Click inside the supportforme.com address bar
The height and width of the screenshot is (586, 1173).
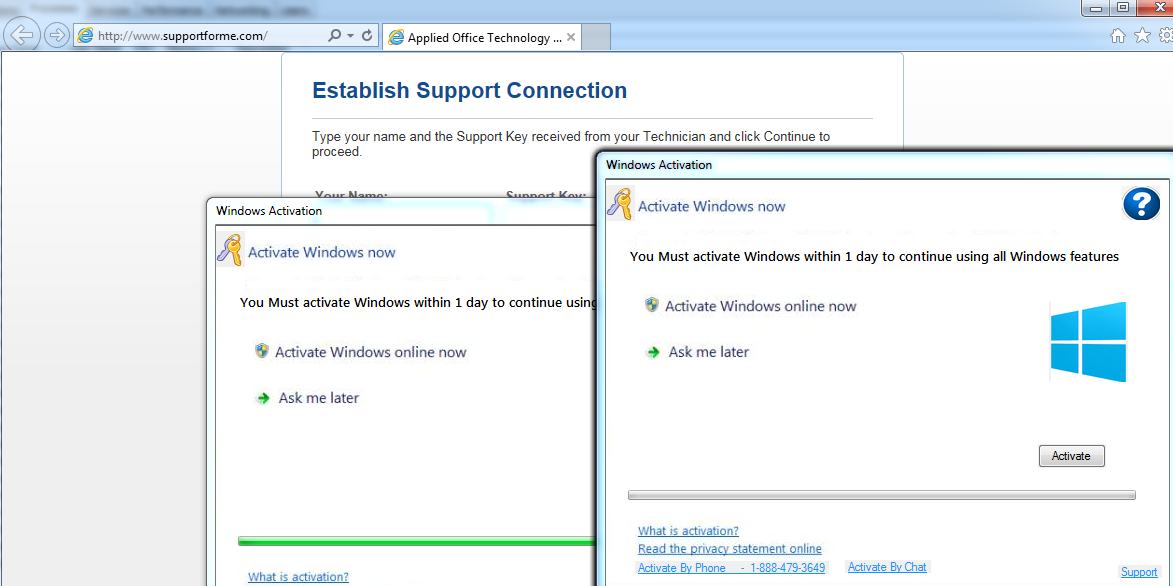180,34
